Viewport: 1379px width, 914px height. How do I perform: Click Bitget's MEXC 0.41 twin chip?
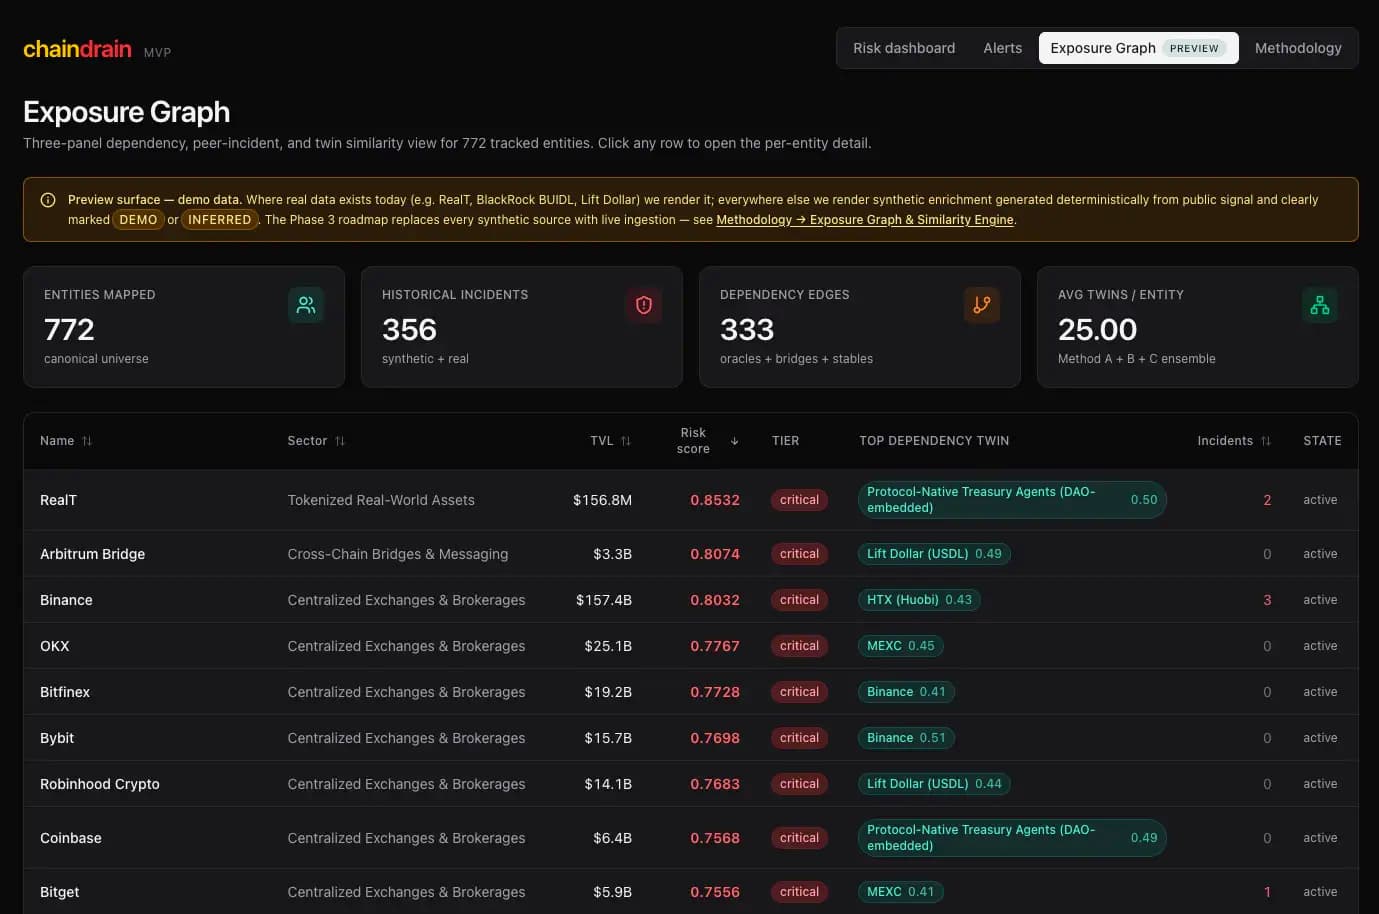(x=900, y=892)
